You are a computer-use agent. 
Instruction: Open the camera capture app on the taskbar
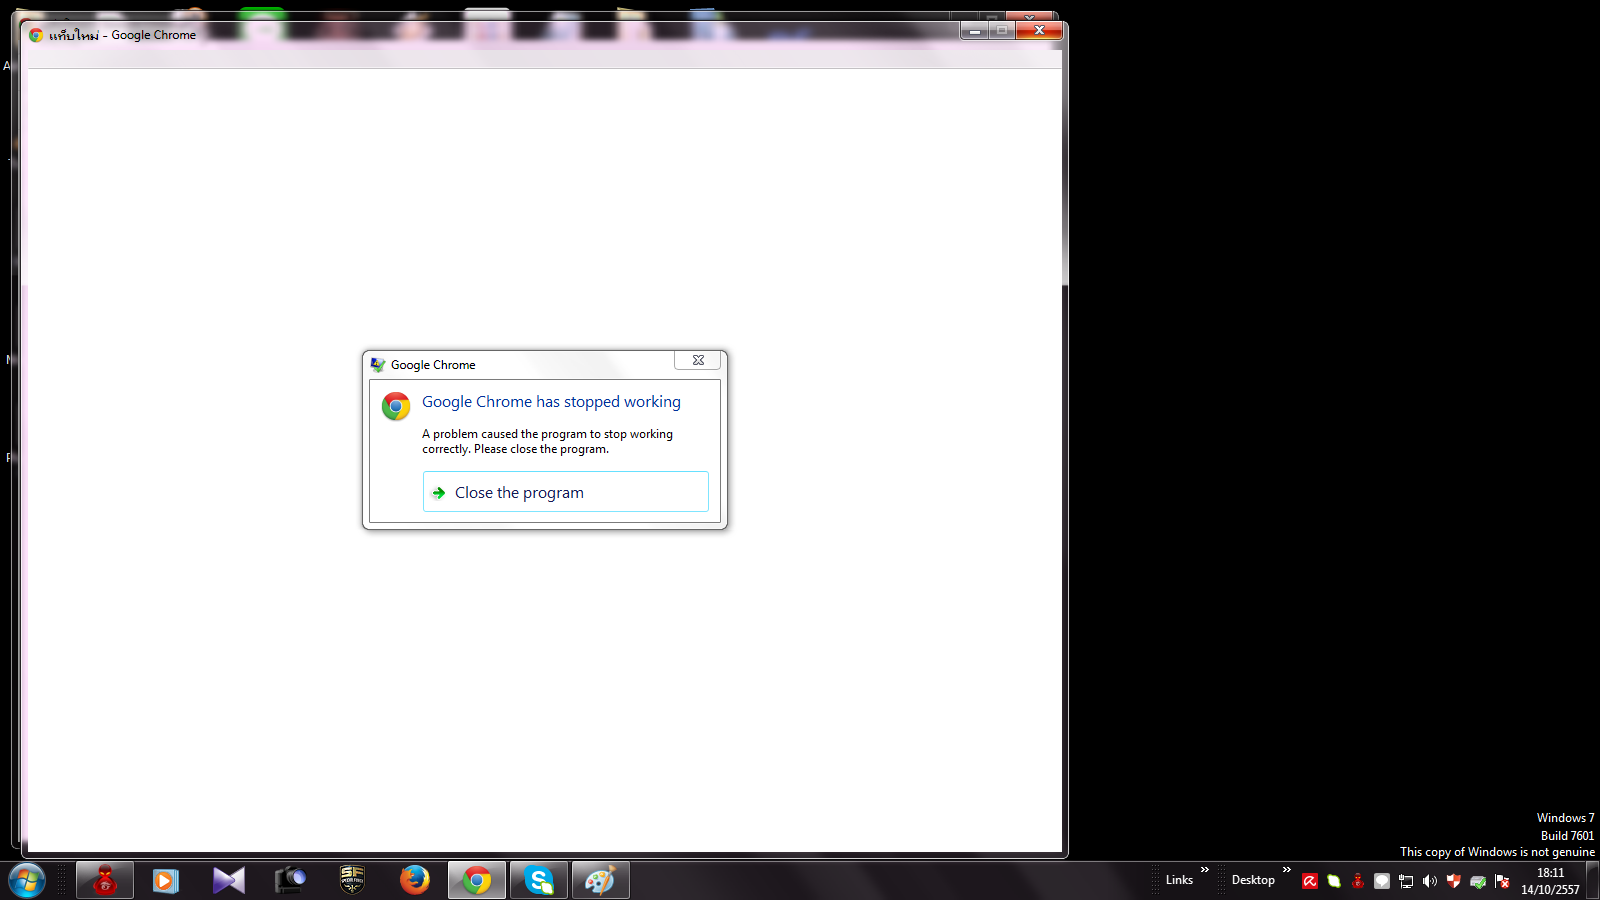pyautogui.click(x=290, y=880)
